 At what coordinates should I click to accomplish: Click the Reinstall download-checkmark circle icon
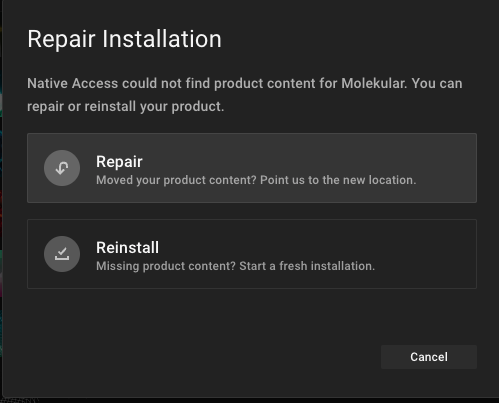click(x=62, y=254)
